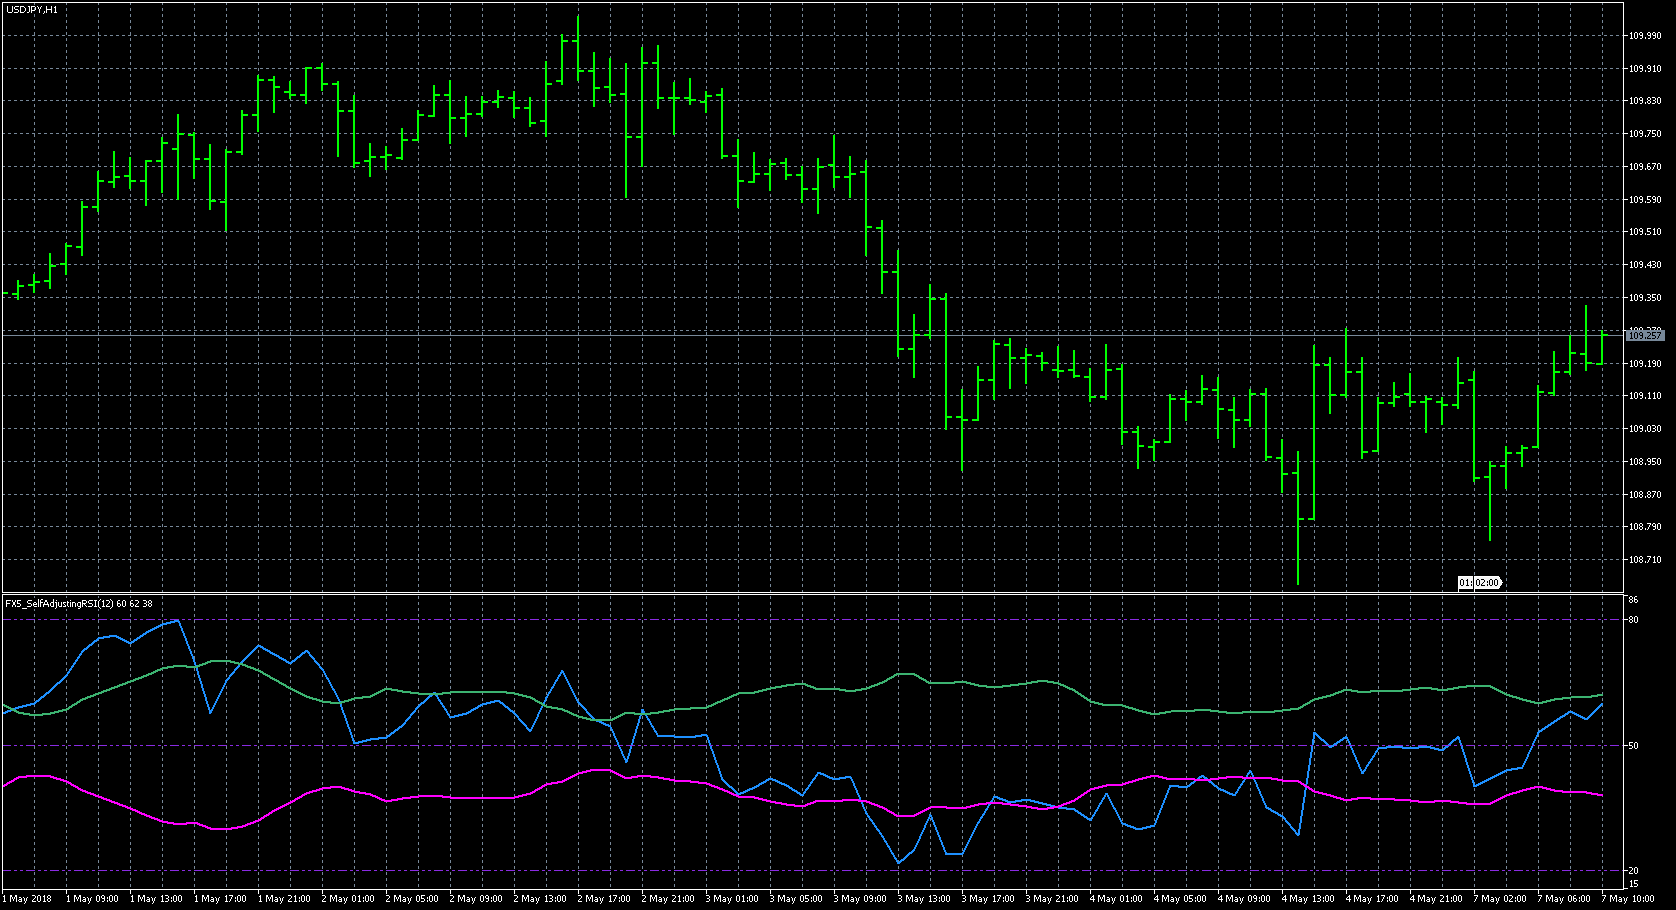The width and height of the screenshot is (1676, 910).
Task: Click the 109.750 price axis label
Action: pyautogui.click(x=1645, y=134)
